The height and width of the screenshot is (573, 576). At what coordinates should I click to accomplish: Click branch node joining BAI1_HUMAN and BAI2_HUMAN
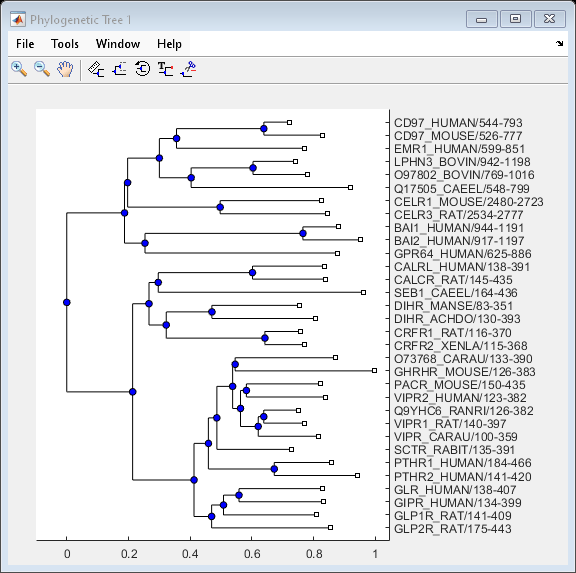303,233
